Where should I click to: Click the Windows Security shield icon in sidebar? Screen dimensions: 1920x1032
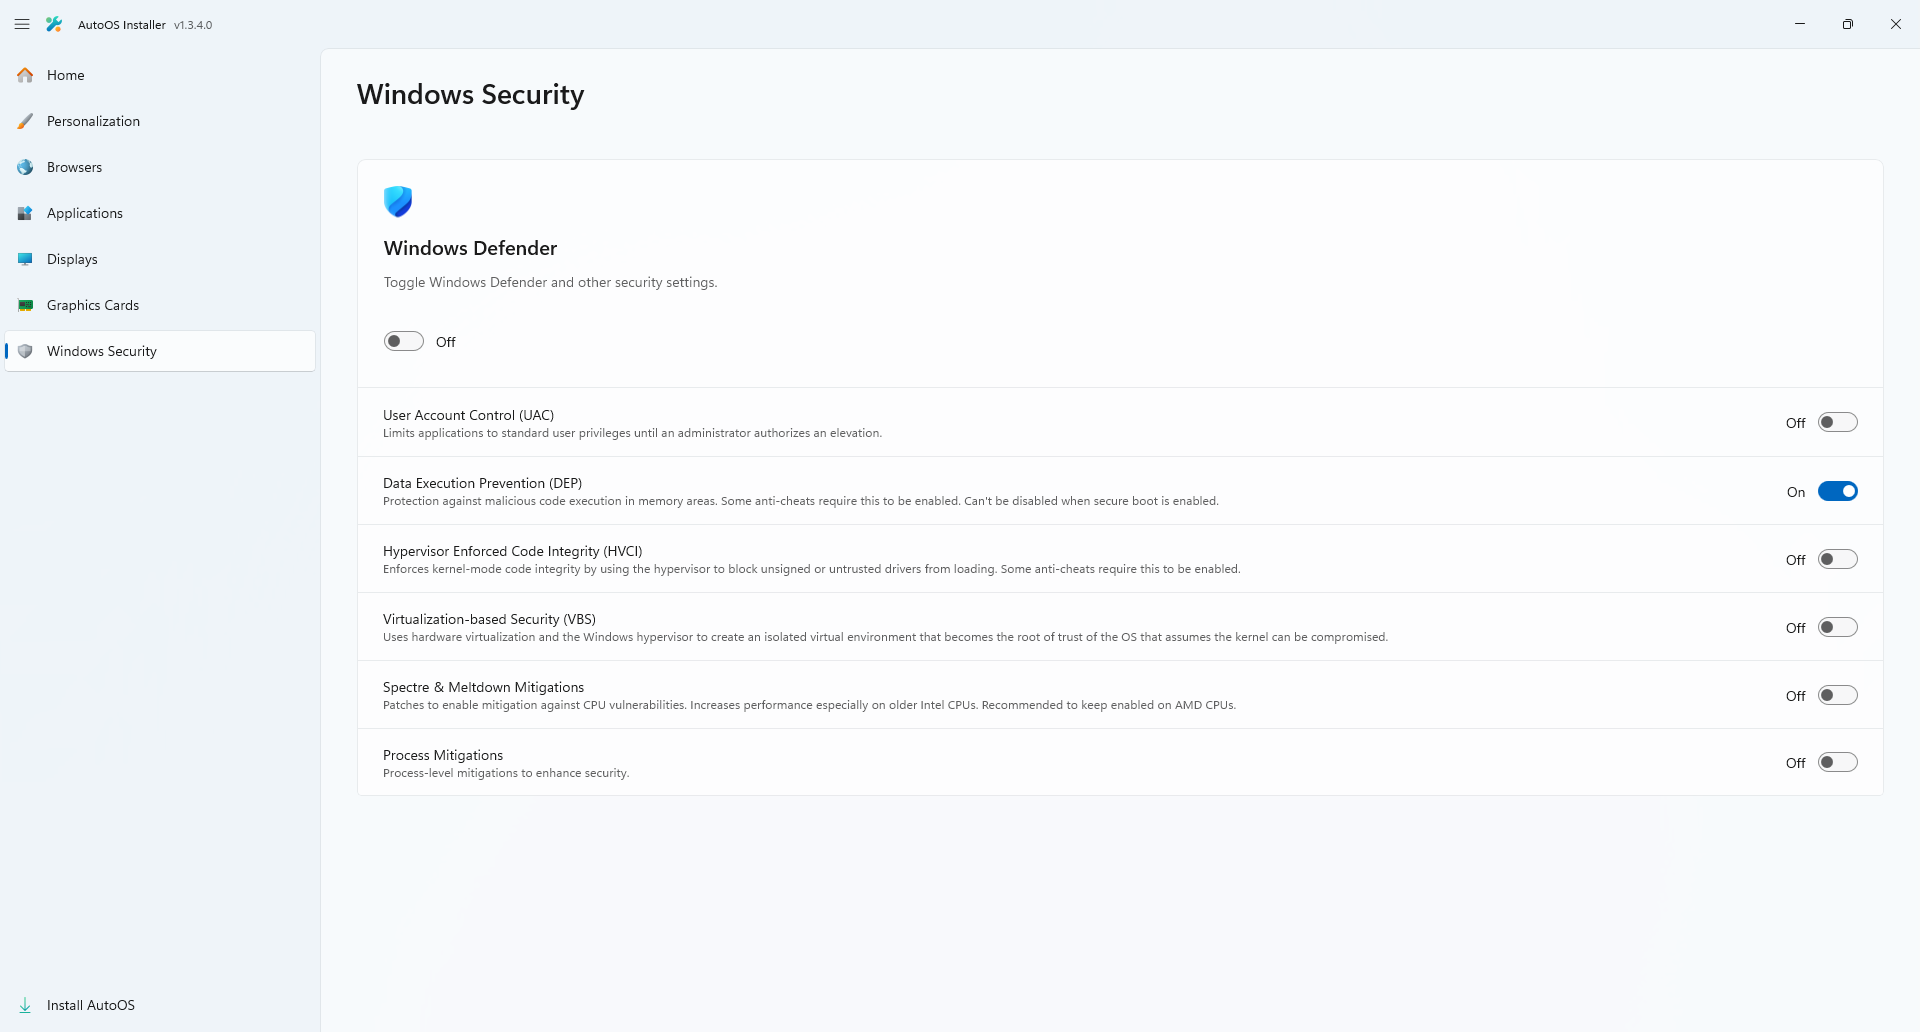pos(25,351)
